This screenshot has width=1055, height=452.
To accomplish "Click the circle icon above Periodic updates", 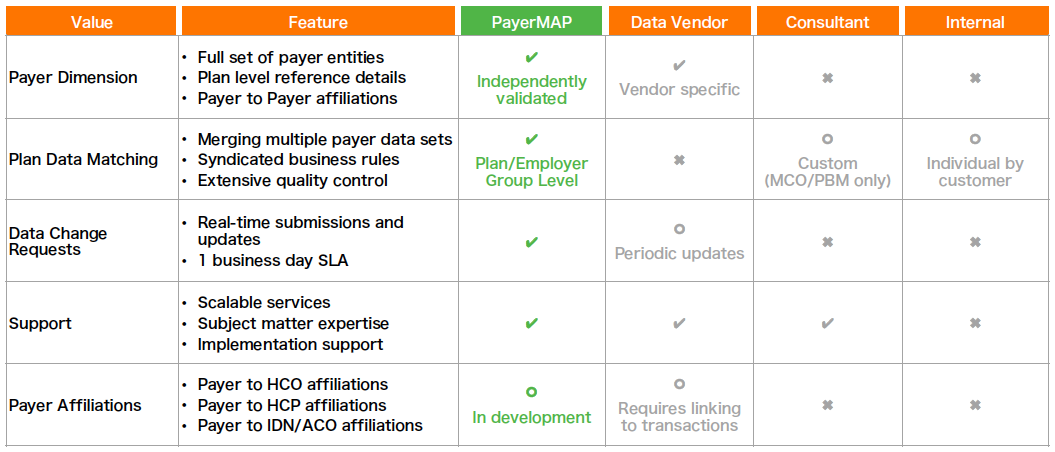I will point(680,229).
